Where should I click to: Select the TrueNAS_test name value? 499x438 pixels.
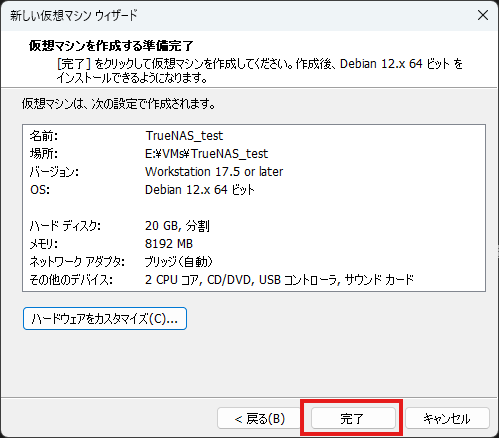click(184, 136)
